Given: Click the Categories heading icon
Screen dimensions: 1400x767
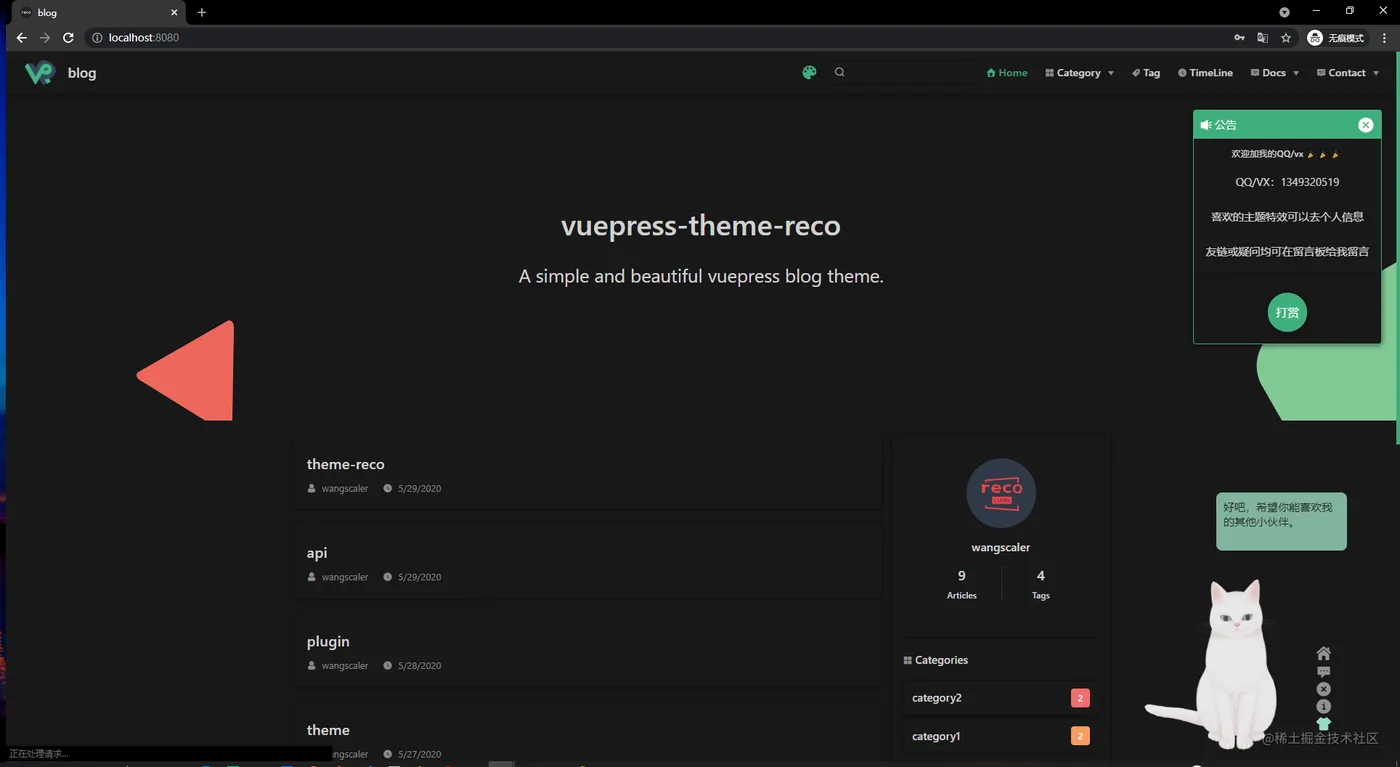Looking at the screenshot, I should tap(908, 660).
